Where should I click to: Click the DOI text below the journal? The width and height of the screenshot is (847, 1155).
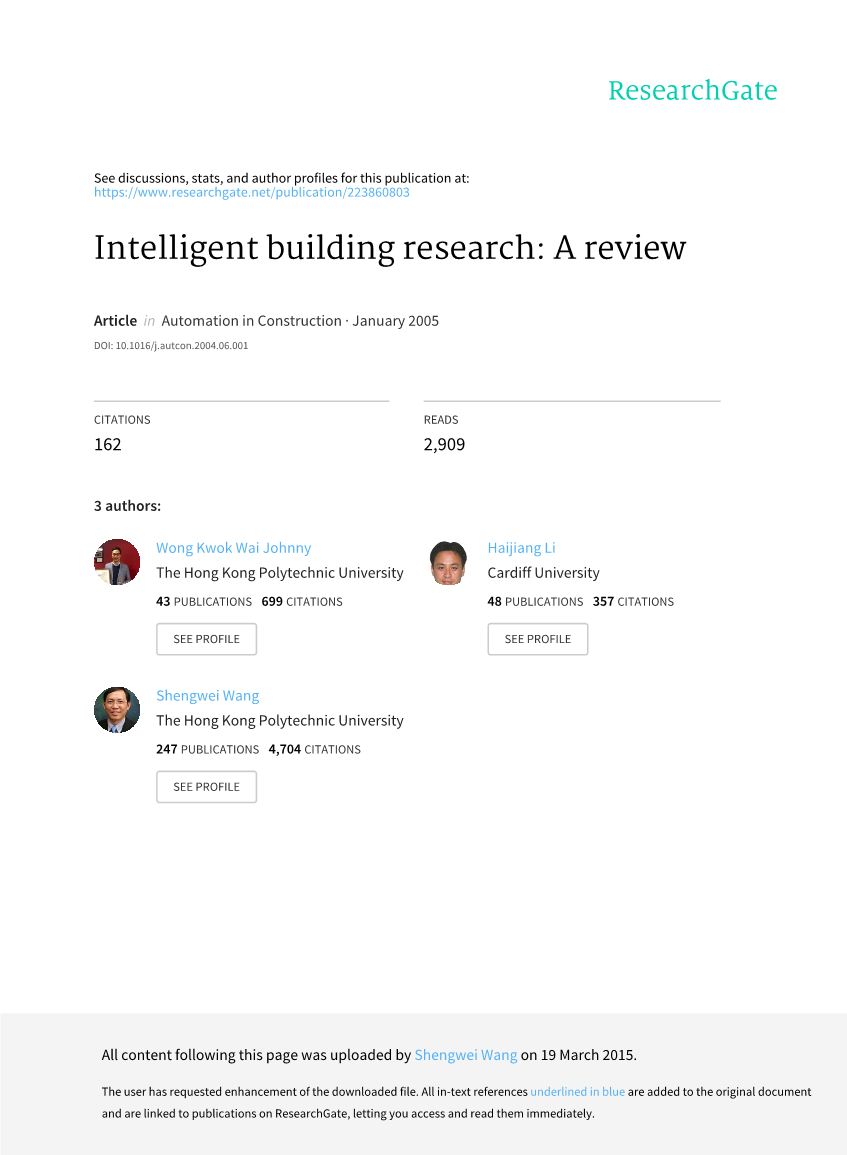click(171, 346)
